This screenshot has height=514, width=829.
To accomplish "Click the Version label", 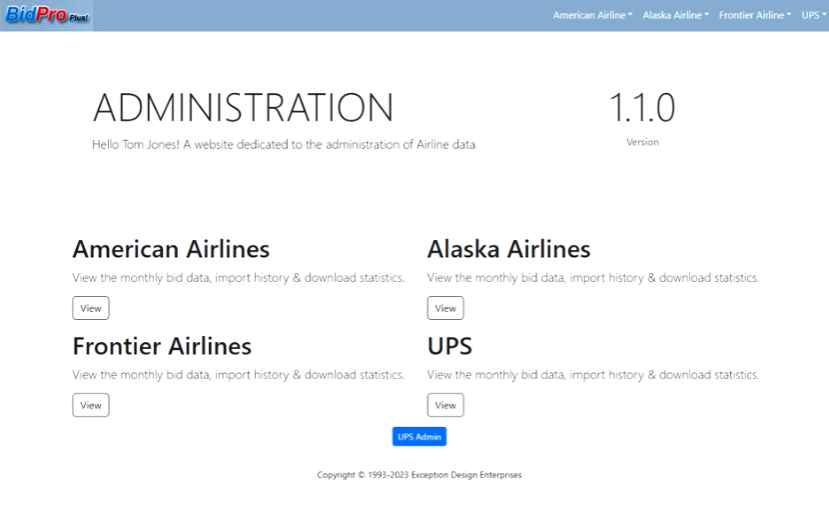I will click(642, 142).
